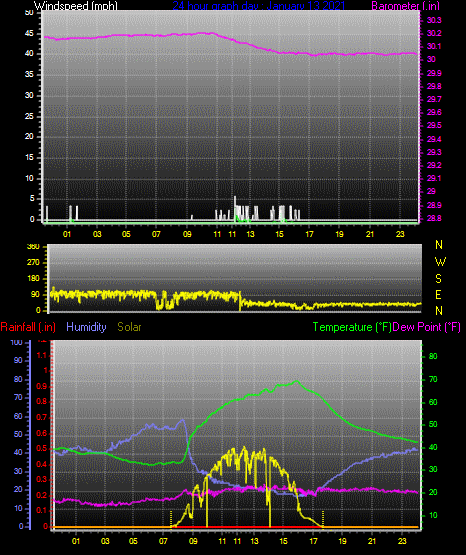466x555 pixels.
Task: Click the blue humidity peak near hour 08
Action: point(183,420)
